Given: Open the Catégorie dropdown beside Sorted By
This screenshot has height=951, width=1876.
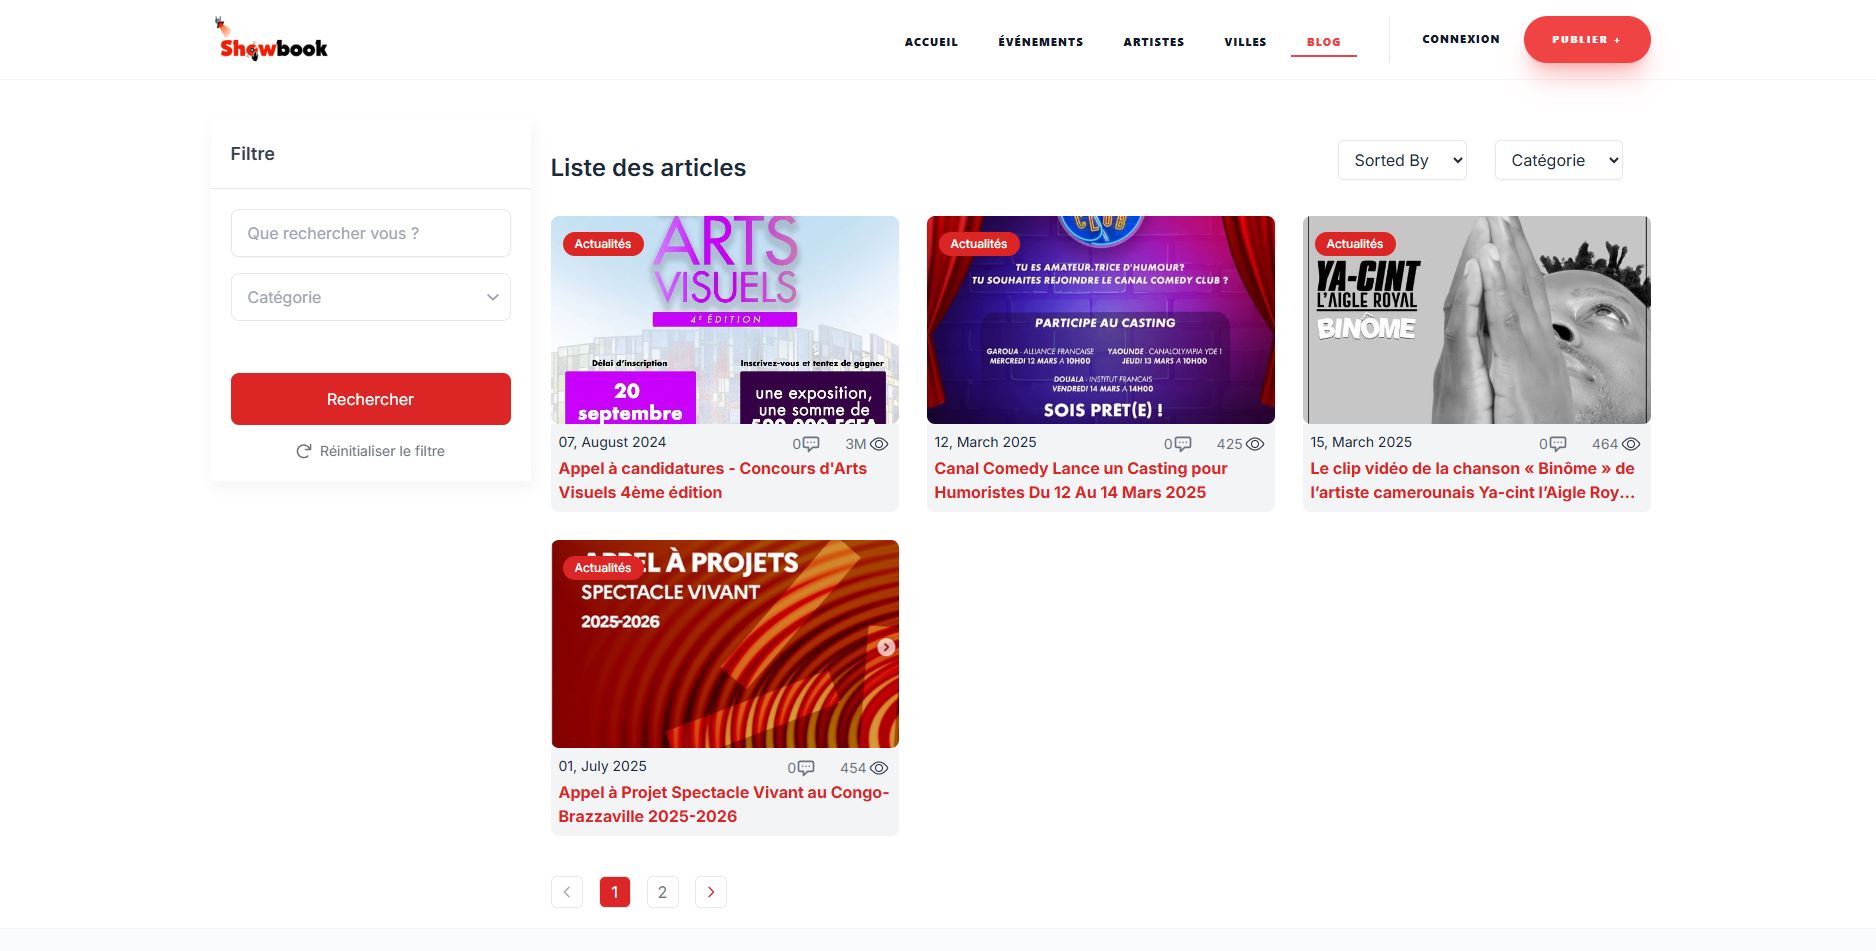Looking at the screenshot, I should click(x=1559, y=160).
